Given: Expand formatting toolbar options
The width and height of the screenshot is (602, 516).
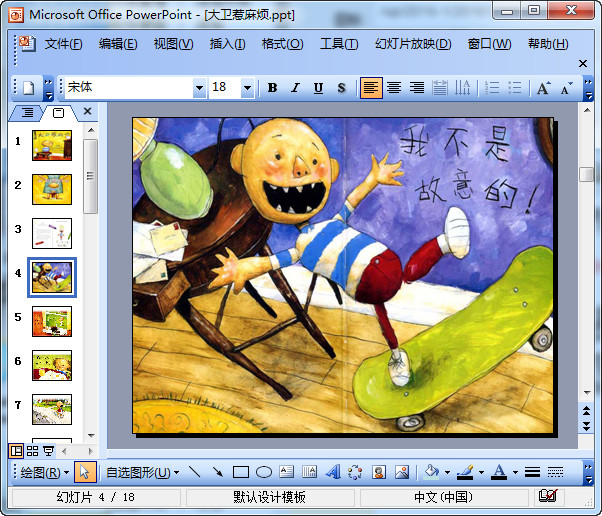Looking at the screenshot, I should 588,88.
